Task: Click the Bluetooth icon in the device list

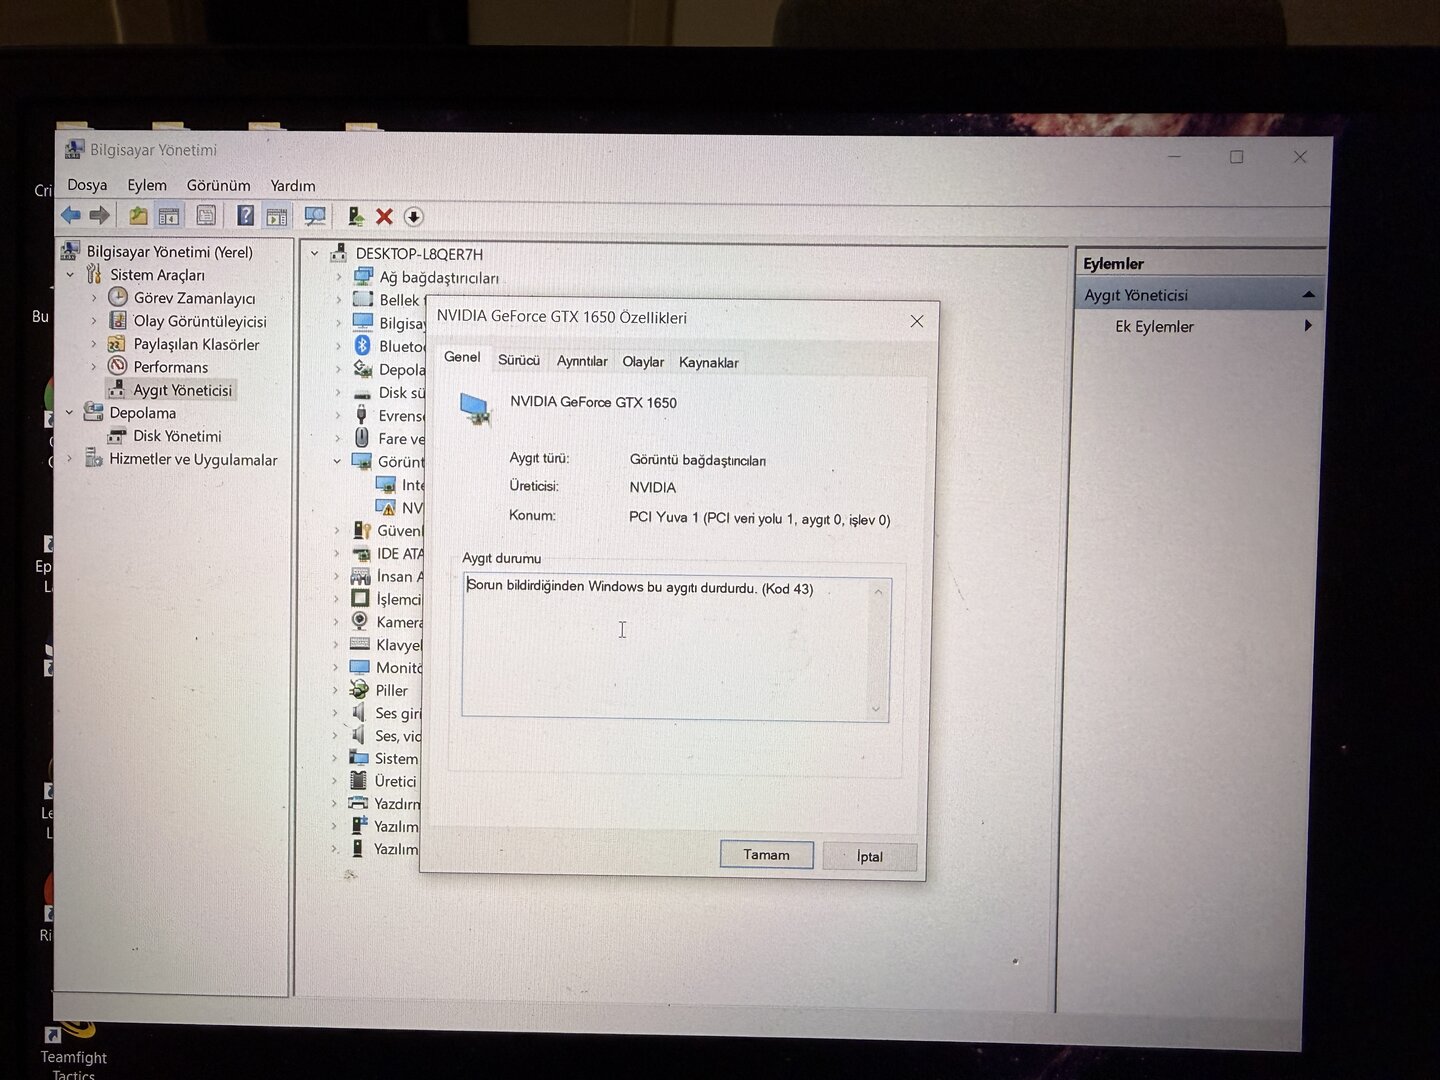Action: click(363, 346)
